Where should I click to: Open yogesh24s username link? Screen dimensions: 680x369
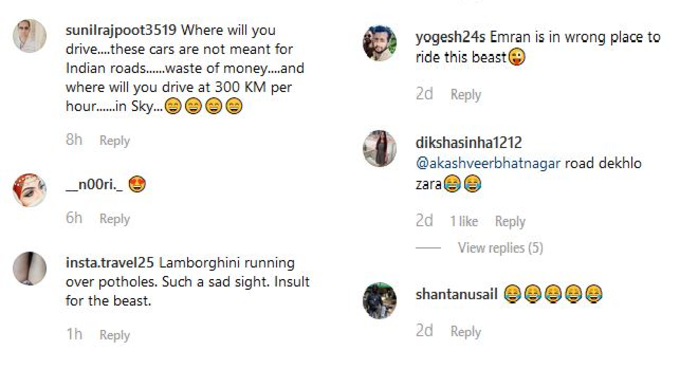coord(450,37)
